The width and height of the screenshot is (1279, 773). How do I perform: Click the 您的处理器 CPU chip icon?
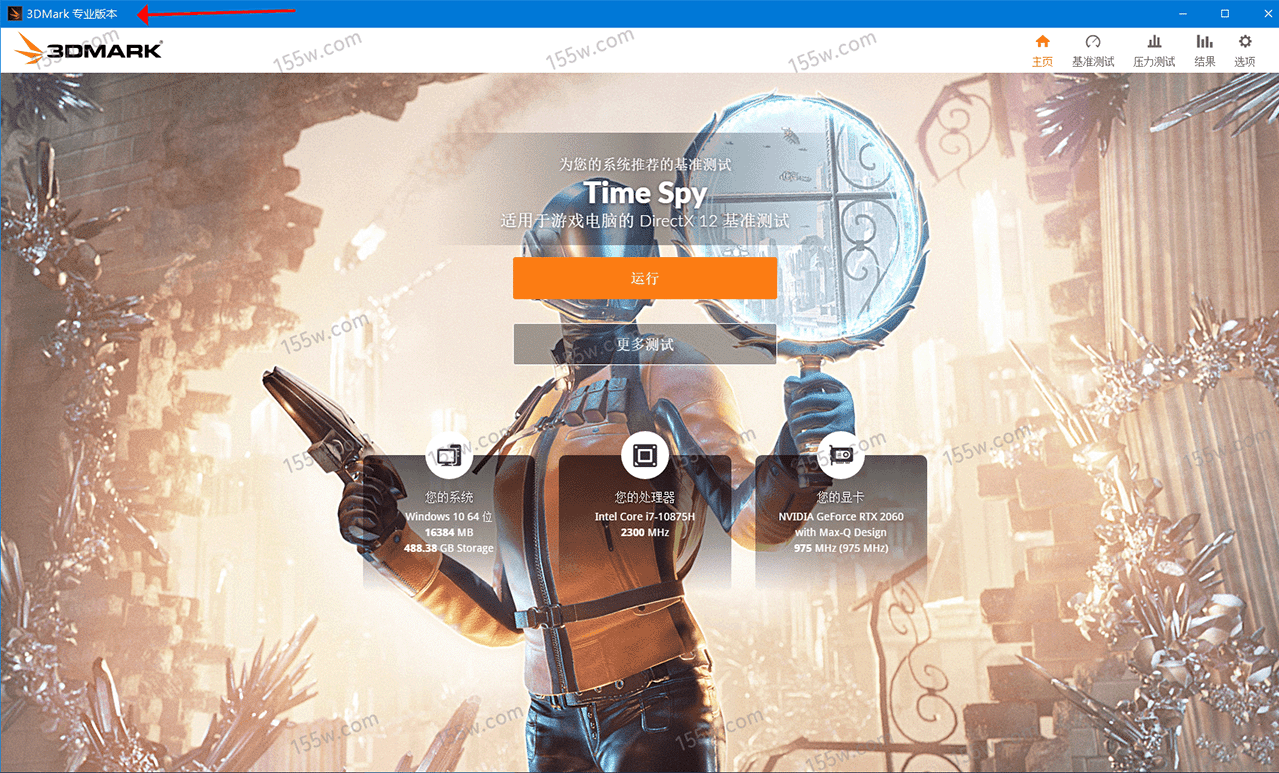point(645,456)
